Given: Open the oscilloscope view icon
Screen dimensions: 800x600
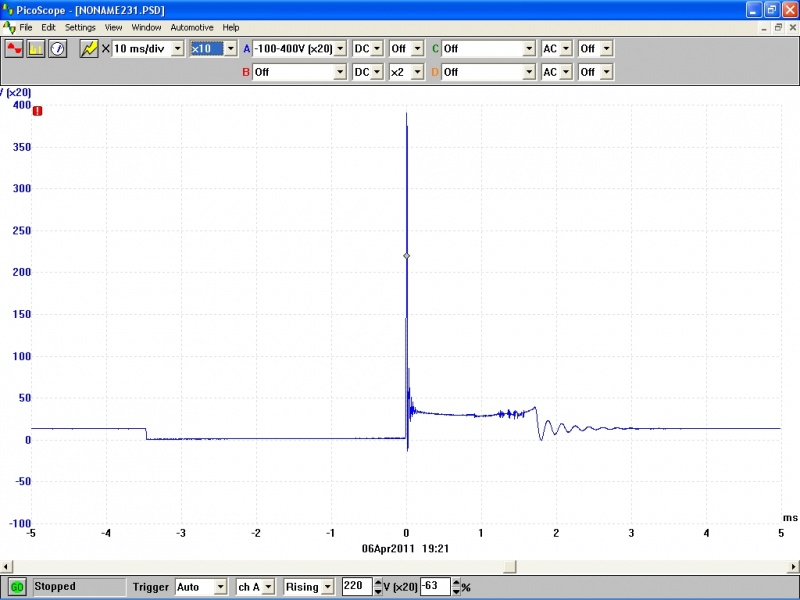Looking at the screenshot, I should (x=15, y=48).
